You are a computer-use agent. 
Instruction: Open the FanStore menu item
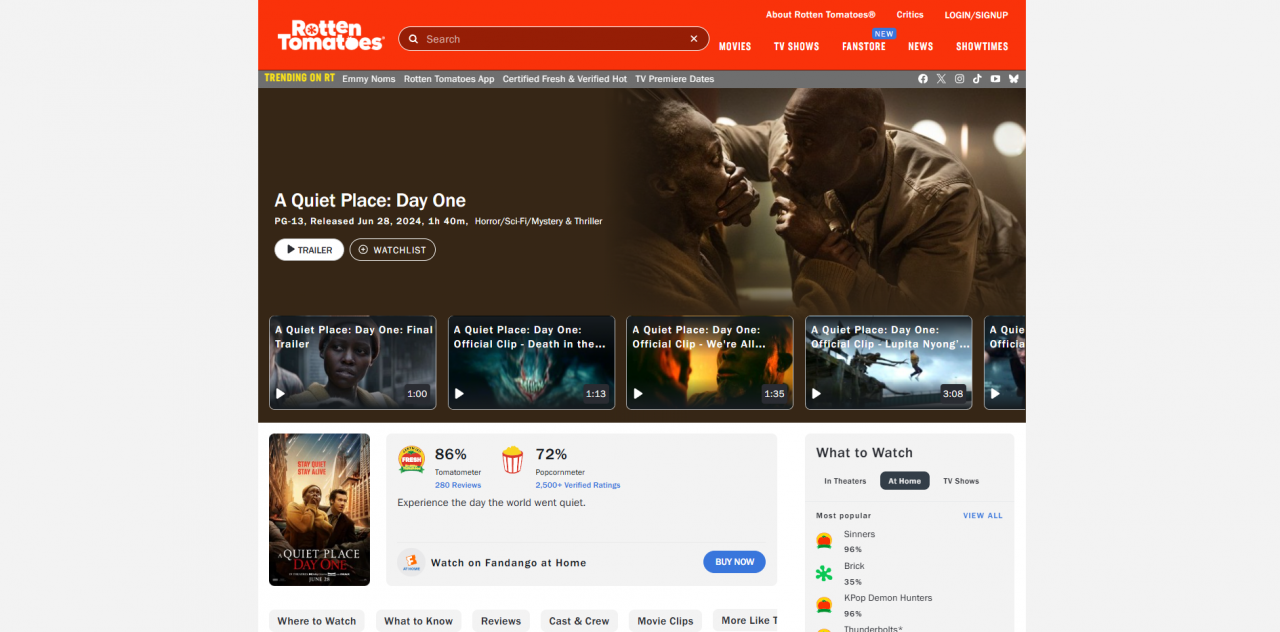pyautogui.click(x=864, y=47)
